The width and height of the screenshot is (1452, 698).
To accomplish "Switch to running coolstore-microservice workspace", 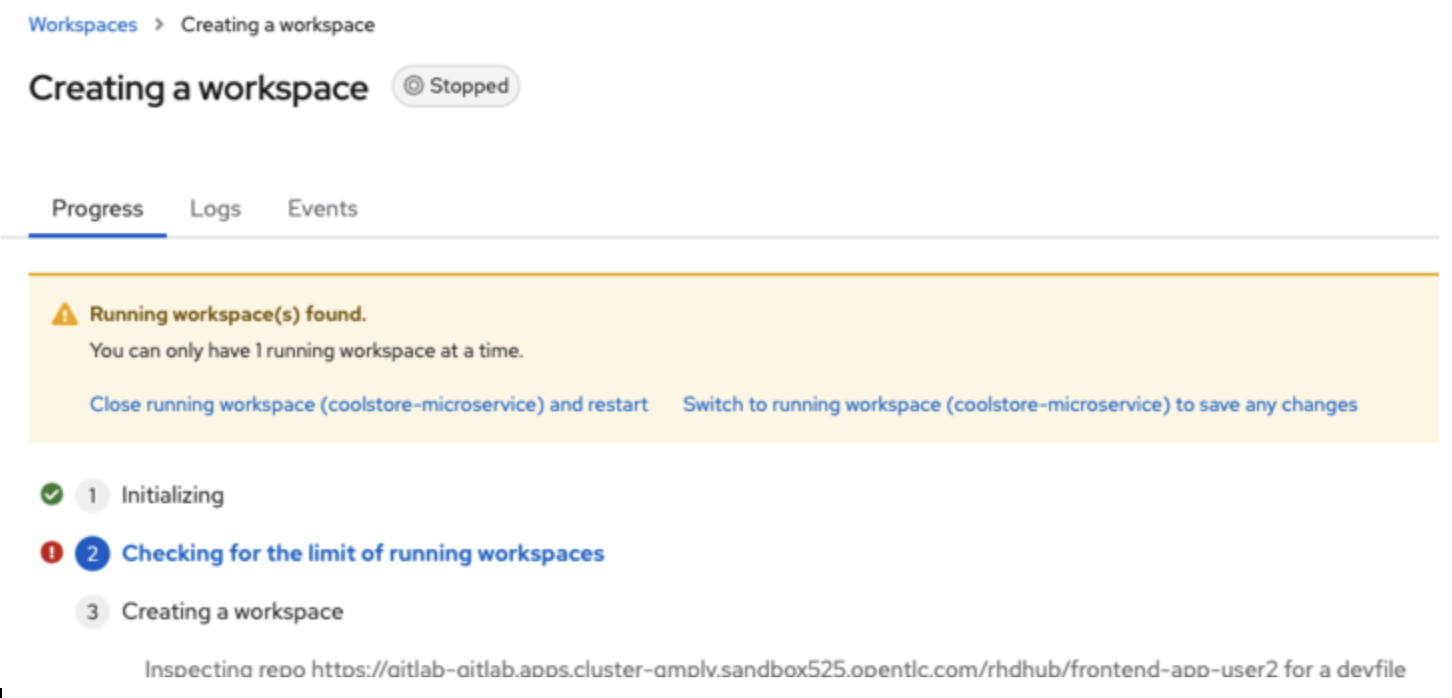I will [x=1019, y=405].
